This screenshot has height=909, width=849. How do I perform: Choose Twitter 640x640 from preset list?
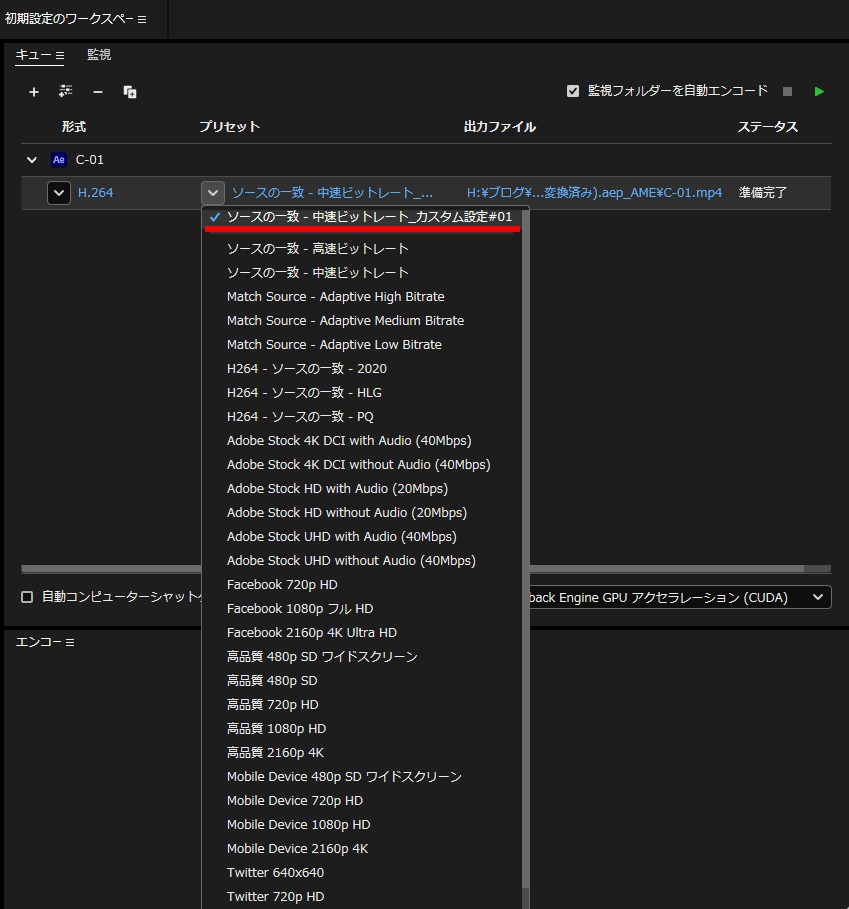275,872
